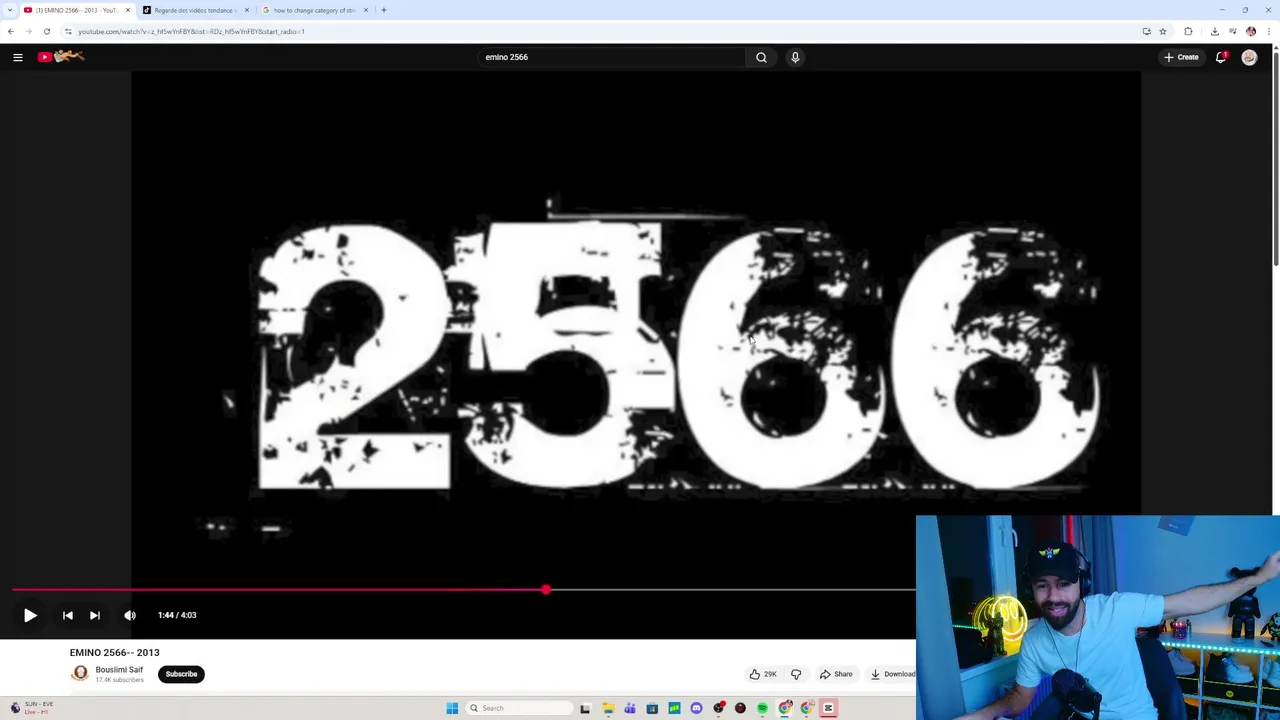This screenshot has width=1280, height=720.
Task: Reload the current page
Action: point(47,31)
